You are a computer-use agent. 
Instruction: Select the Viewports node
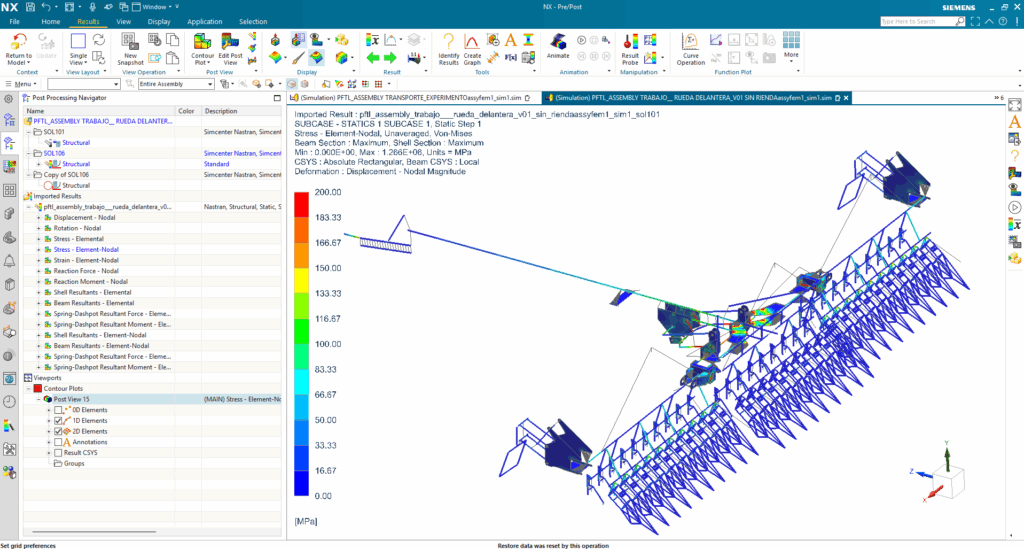(x=47, y=378)
